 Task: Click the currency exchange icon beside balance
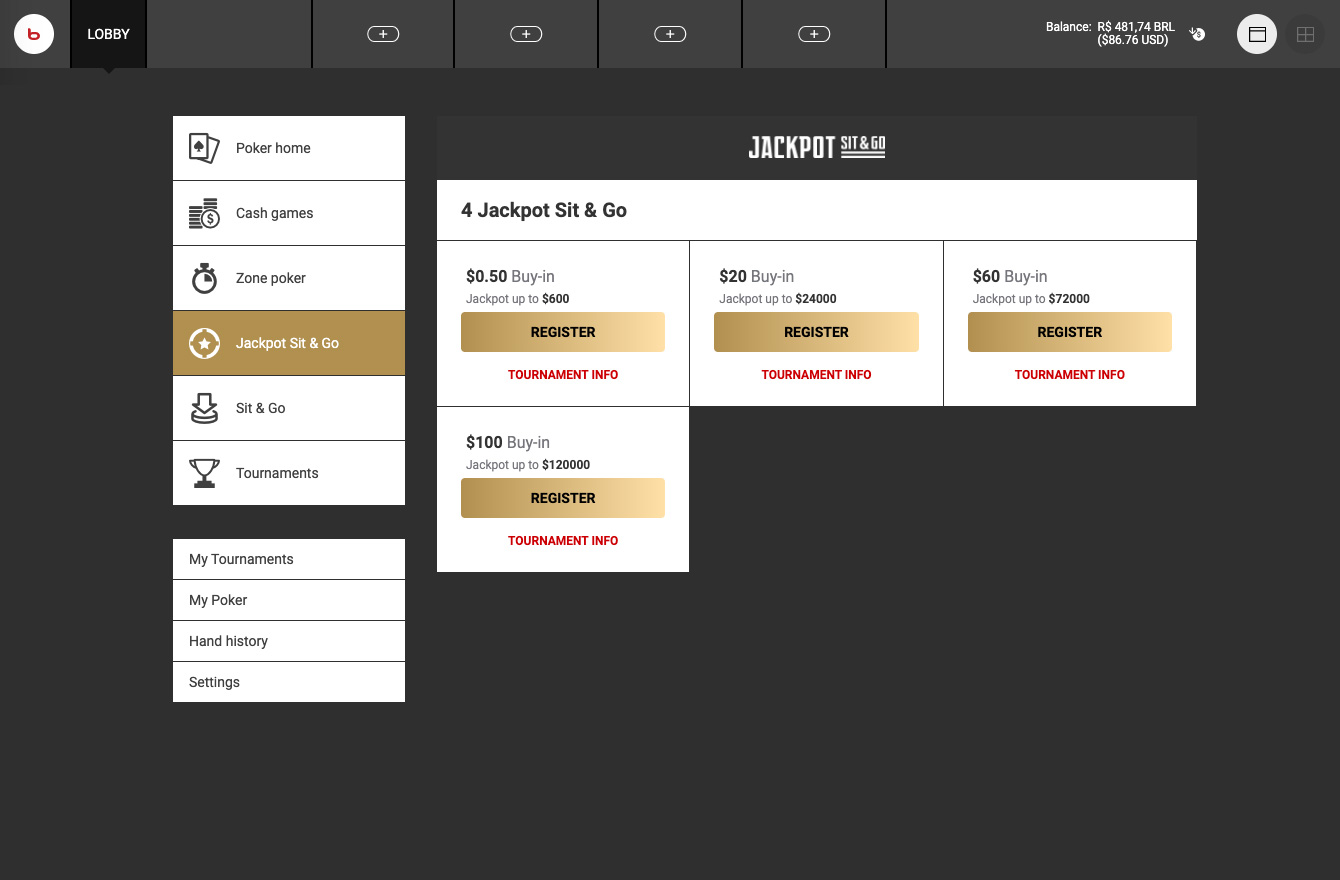(x=1197, y=34)
